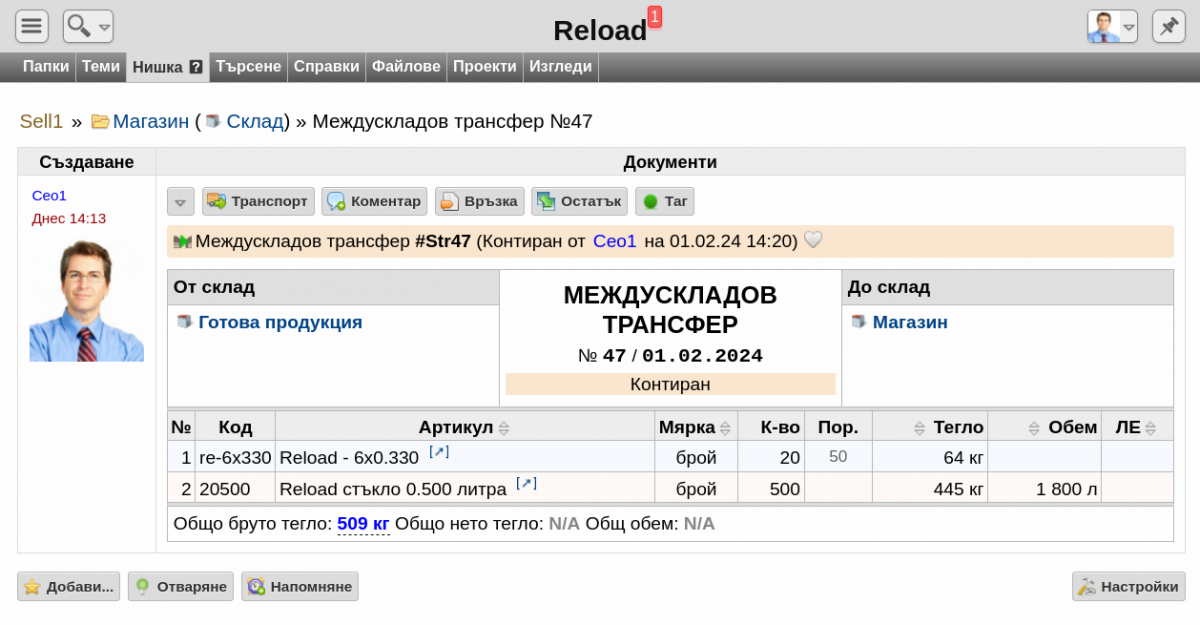Click the Отваряне button
Image resolution: width=1200 pixels, height=625 pixels.
pos(180,586)
